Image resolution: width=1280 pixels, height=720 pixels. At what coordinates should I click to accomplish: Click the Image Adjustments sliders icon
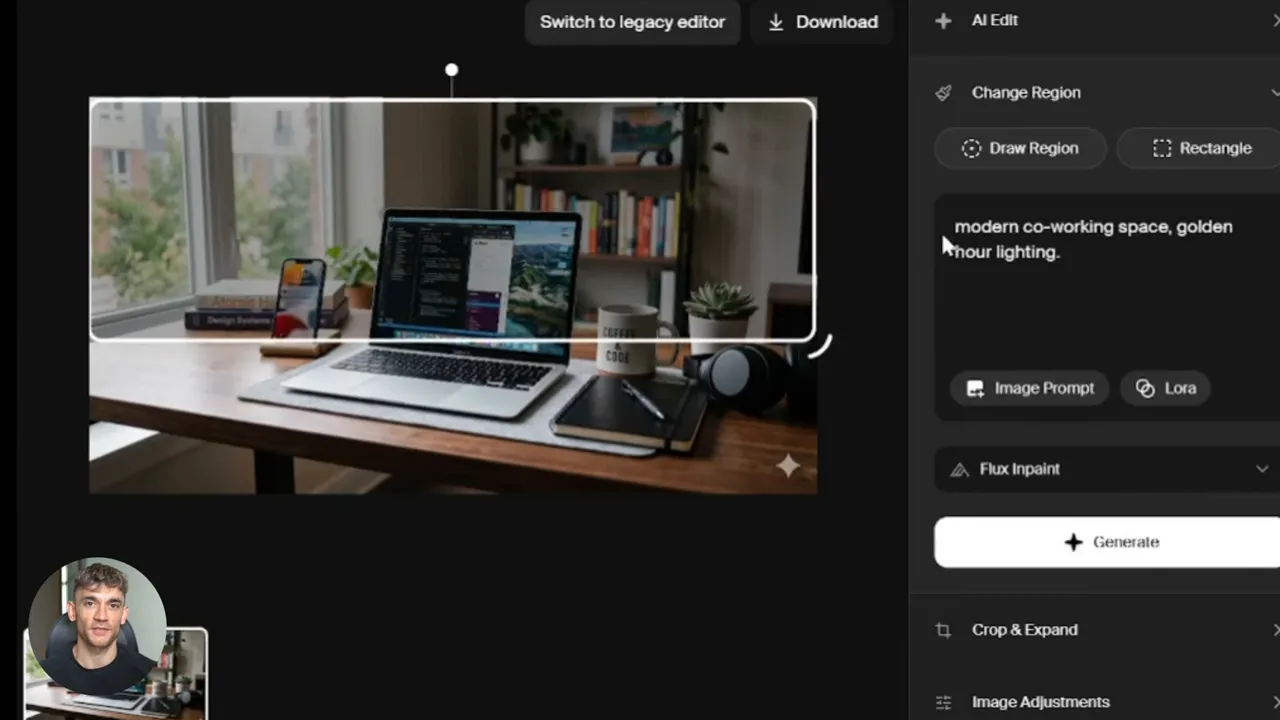pyautogui.click(x=943, y=702)
